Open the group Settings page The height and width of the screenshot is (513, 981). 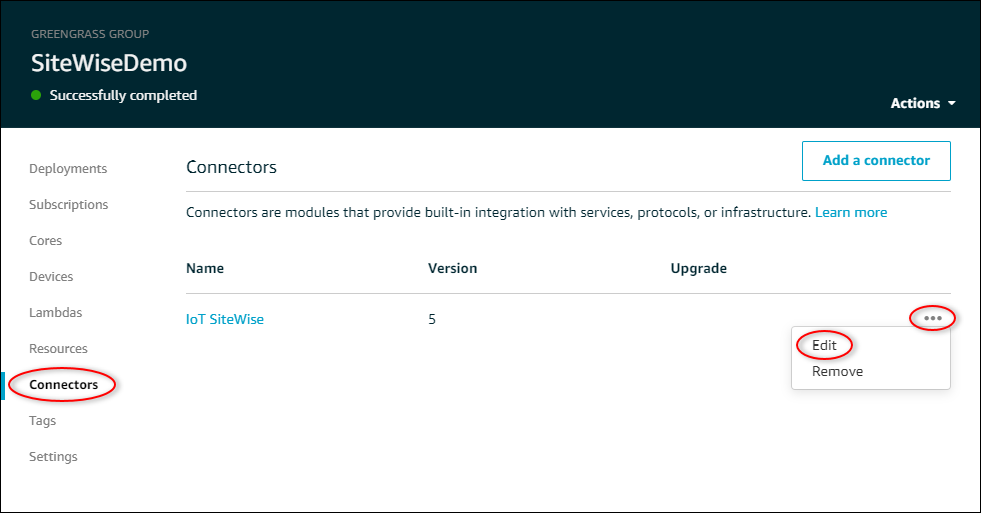click(x=53, y=457)
